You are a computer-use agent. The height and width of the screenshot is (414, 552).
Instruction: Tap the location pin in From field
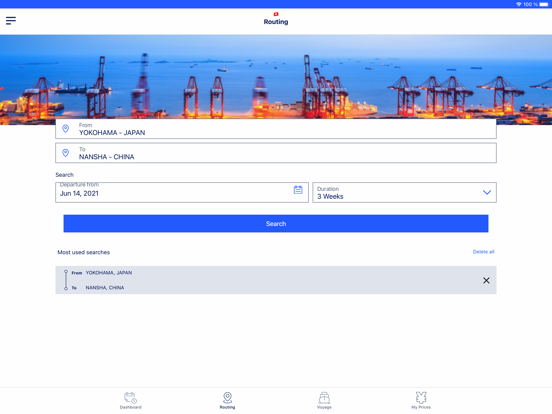click(x=65, y=129)
